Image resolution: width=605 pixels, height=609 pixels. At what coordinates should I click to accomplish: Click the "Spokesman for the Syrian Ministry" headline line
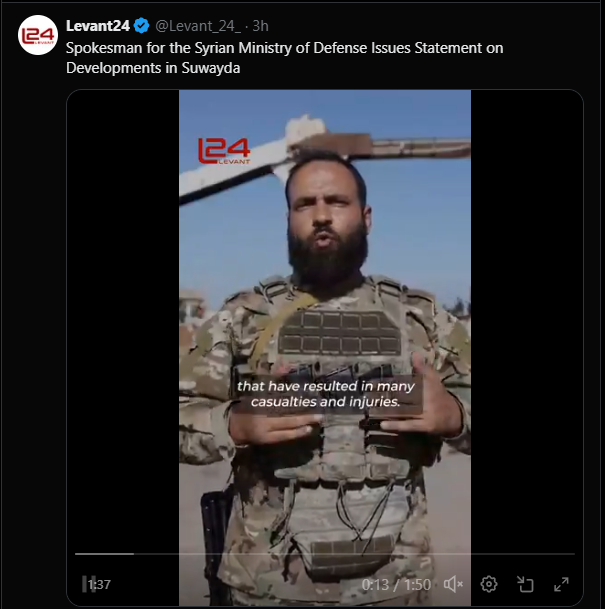tap(284, 48)
